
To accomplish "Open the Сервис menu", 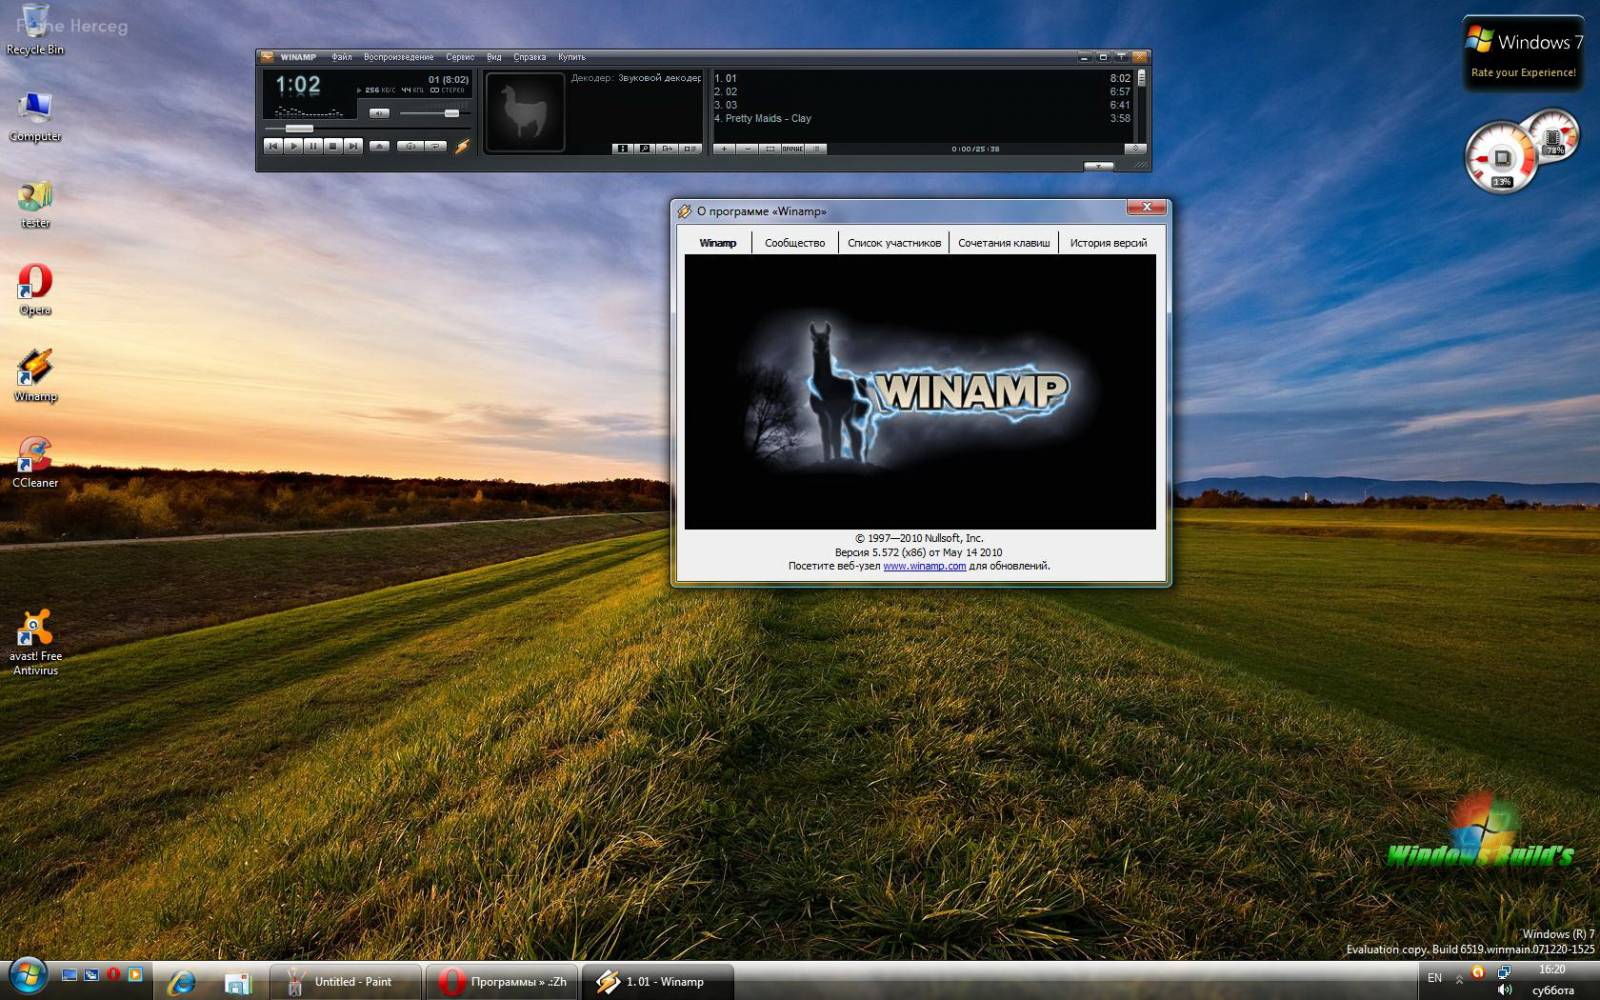I will click(460, 57).
